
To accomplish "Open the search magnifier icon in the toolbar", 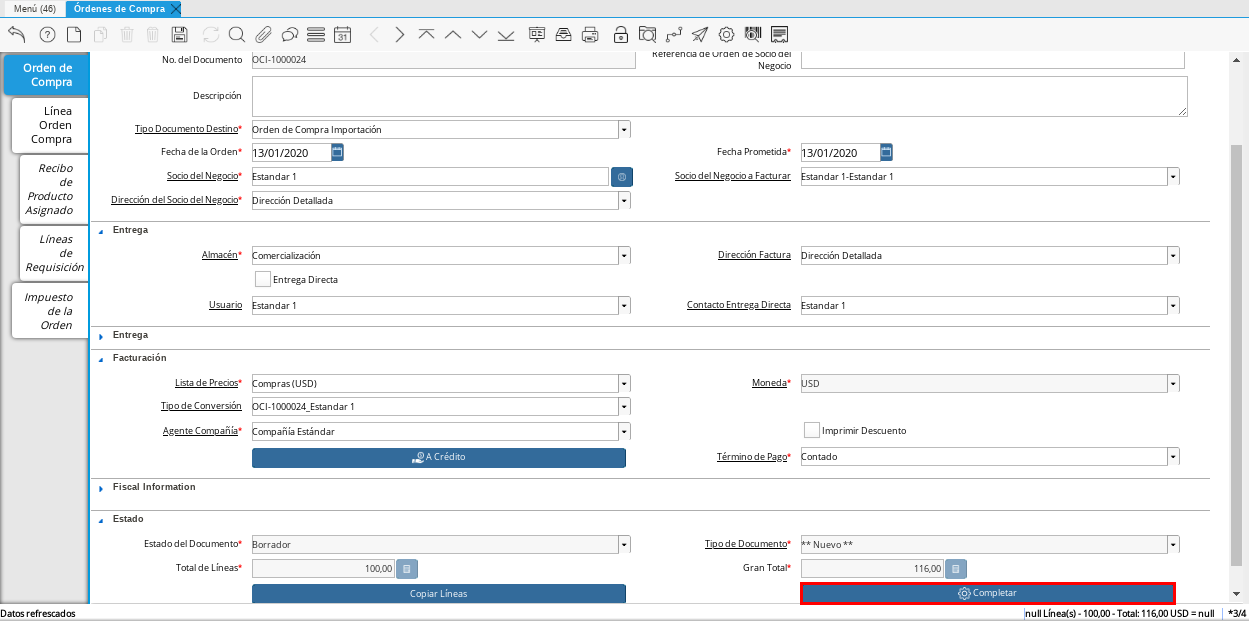I will (x=237, y=35).
